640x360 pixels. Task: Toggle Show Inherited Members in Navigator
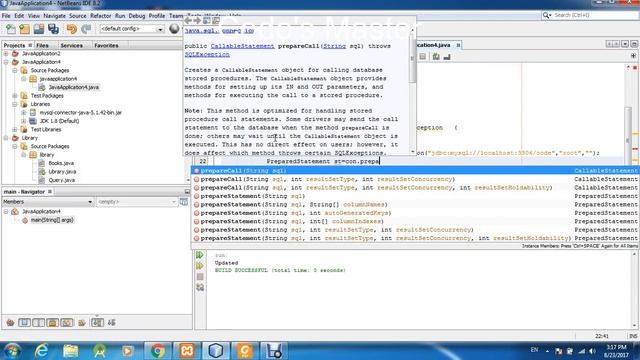10,323
